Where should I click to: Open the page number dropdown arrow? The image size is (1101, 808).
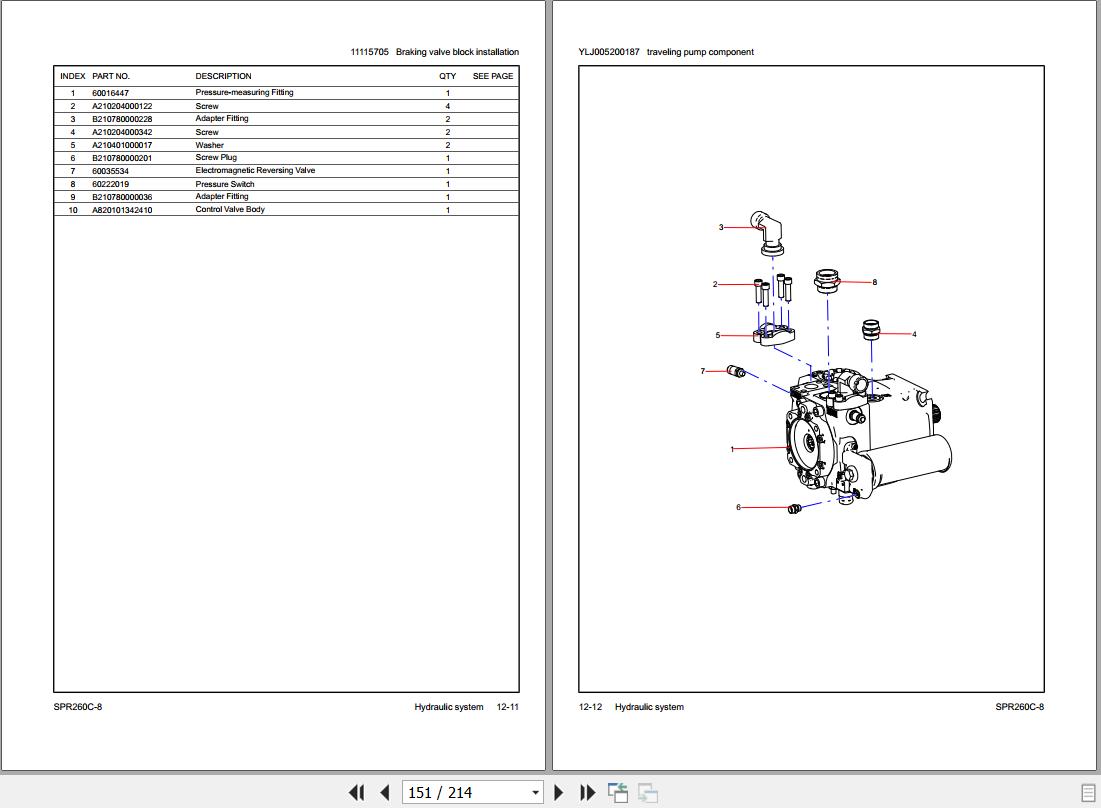coord(535,793)
